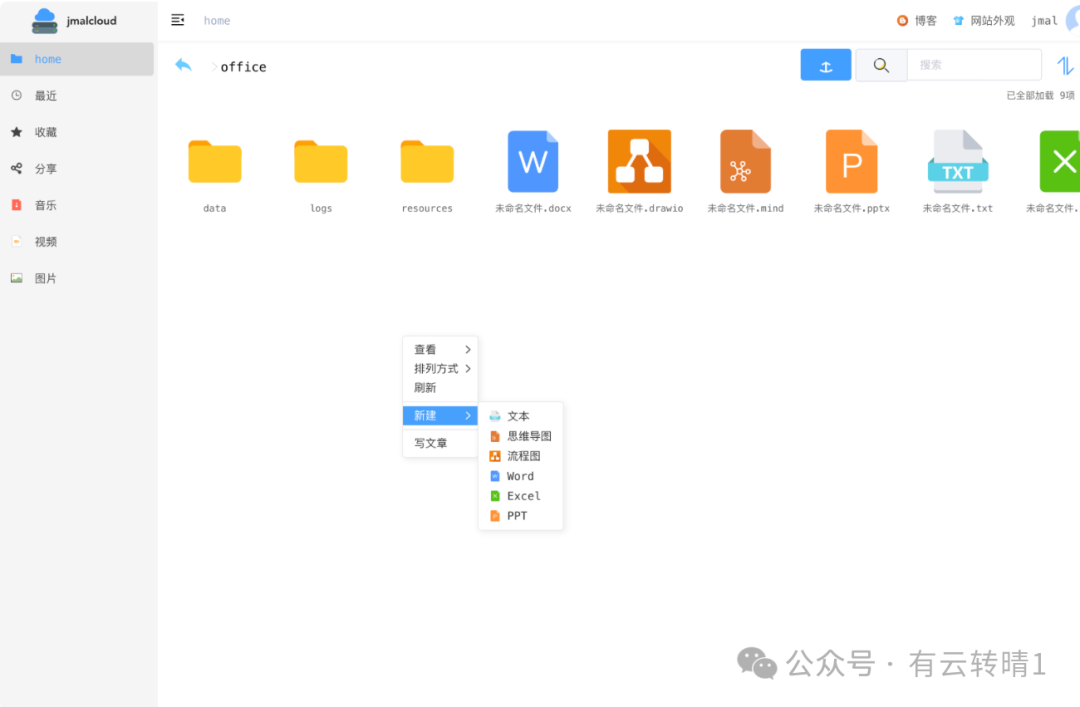
Task: Open the 图片 images section in sidebar
Action: click(x=42, y=277)
